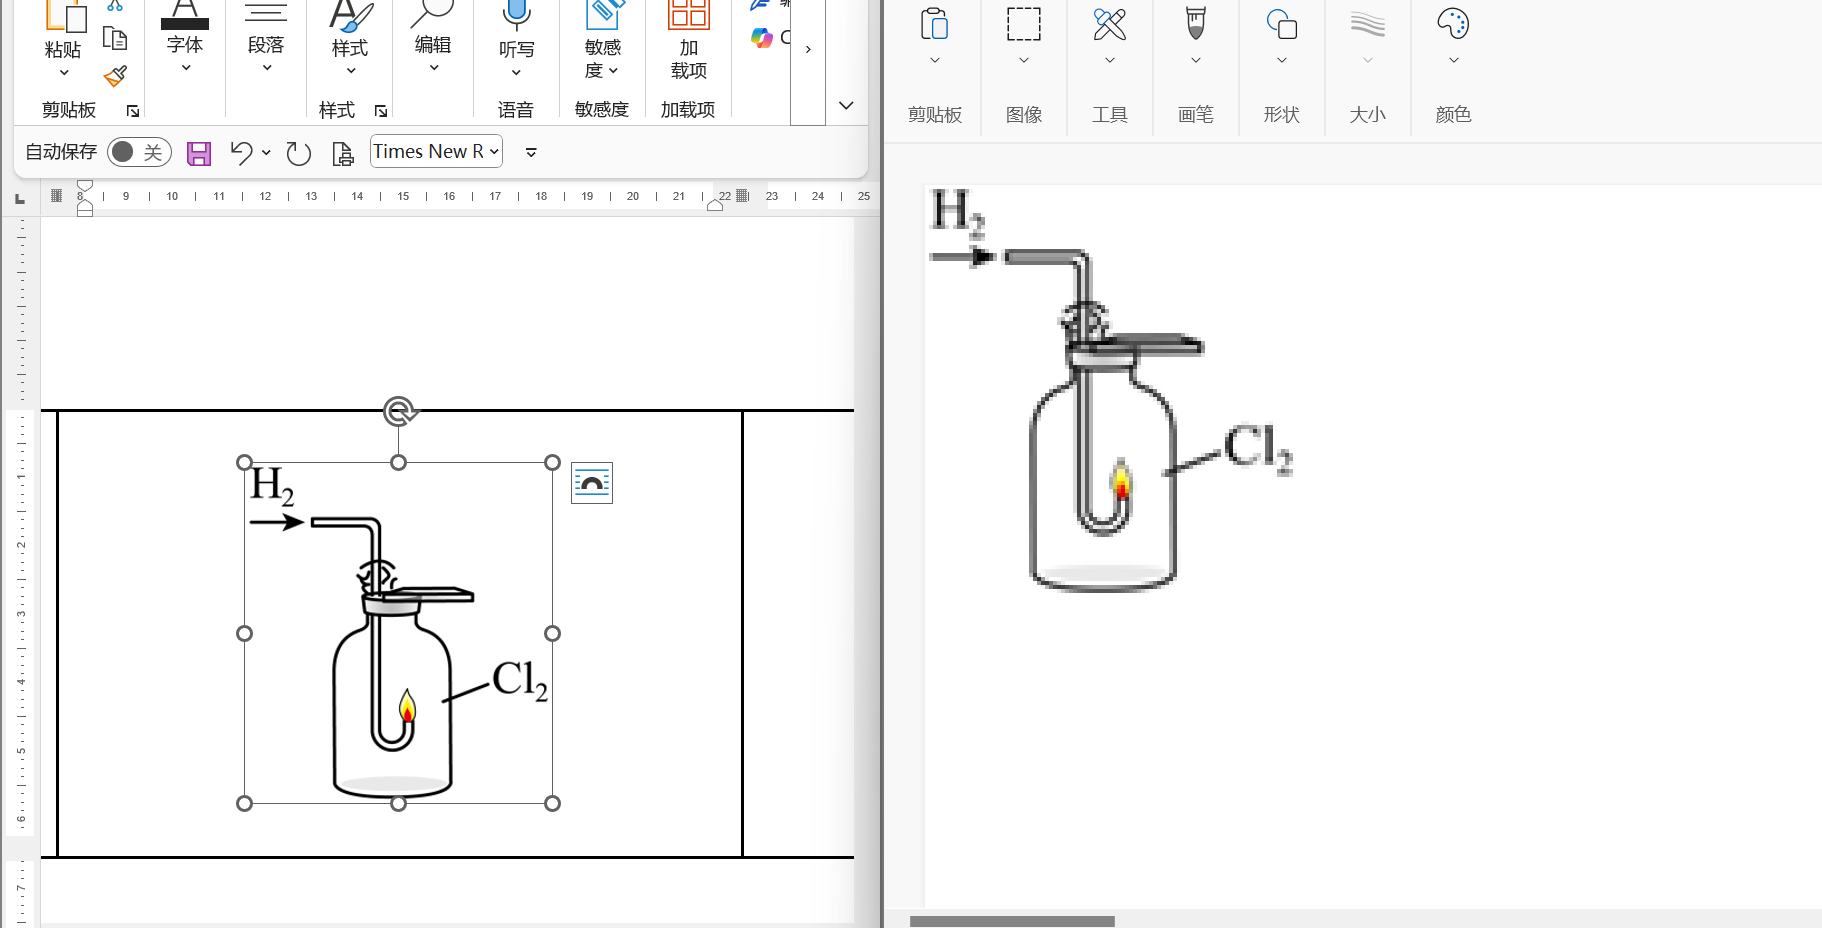Select the Format Painter brush icon
The image size is (1822, 928).
(116, 76)
